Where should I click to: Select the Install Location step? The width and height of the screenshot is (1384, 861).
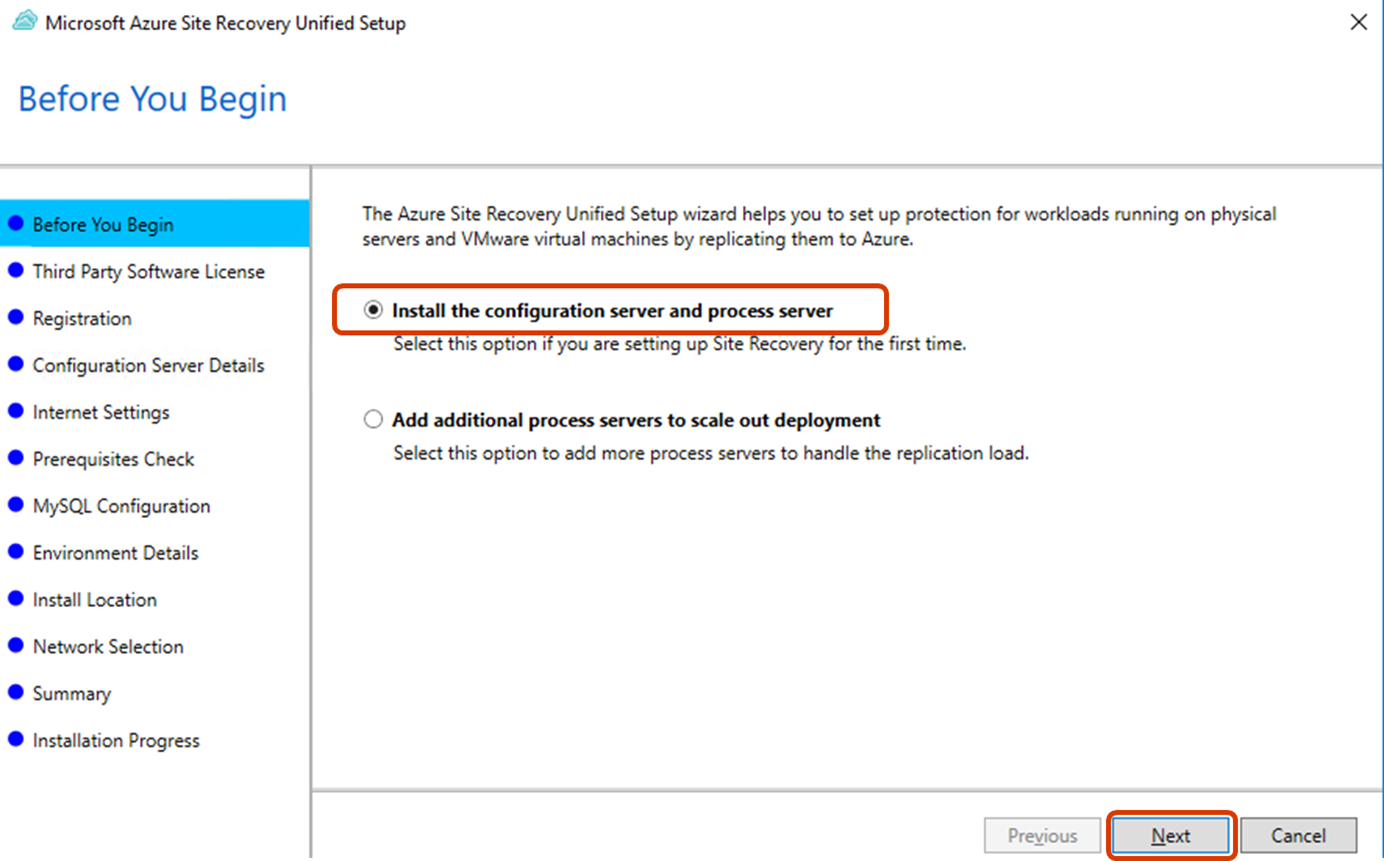[x=95, y=599]
